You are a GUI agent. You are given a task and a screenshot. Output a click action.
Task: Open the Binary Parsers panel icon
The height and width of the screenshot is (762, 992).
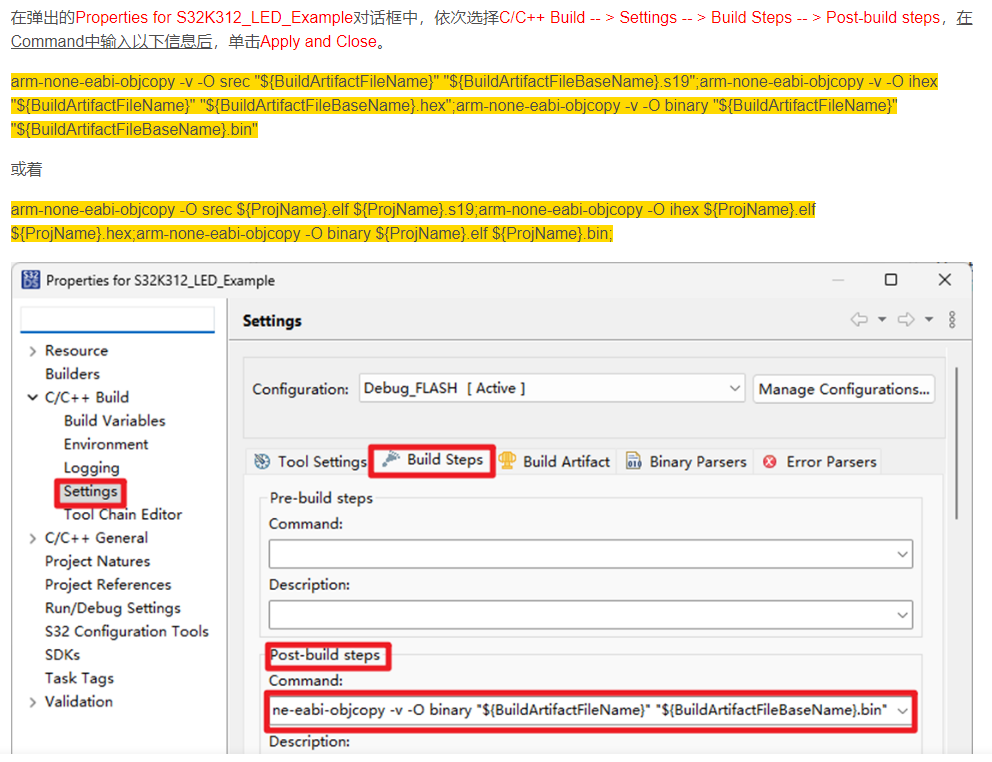634,461
